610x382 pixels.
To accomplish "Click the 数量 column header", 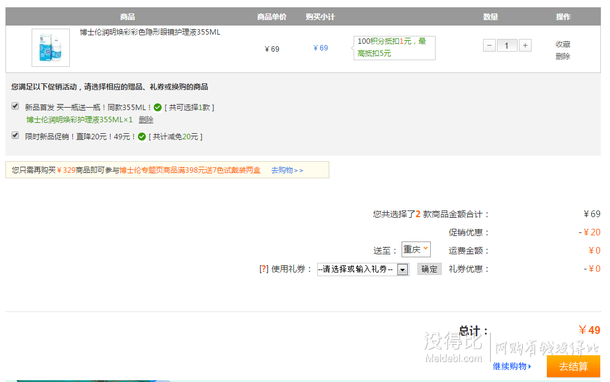I will click(491, 17).
